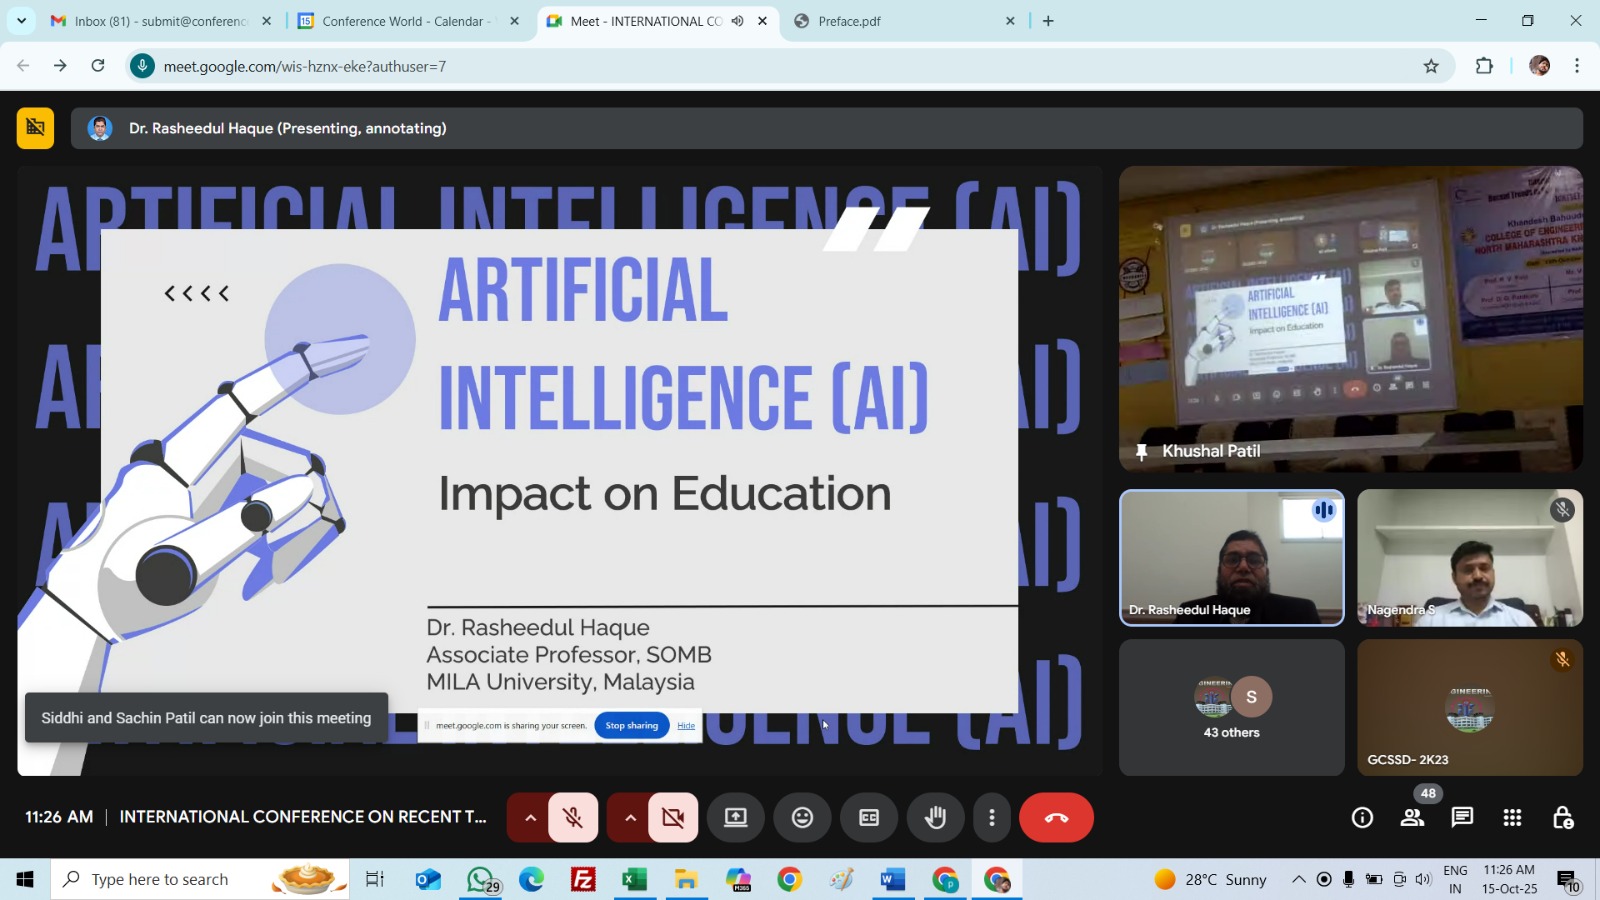
Task: Open the three-dot more options menu
Action: pyautogui.click(x=991, y=818)
